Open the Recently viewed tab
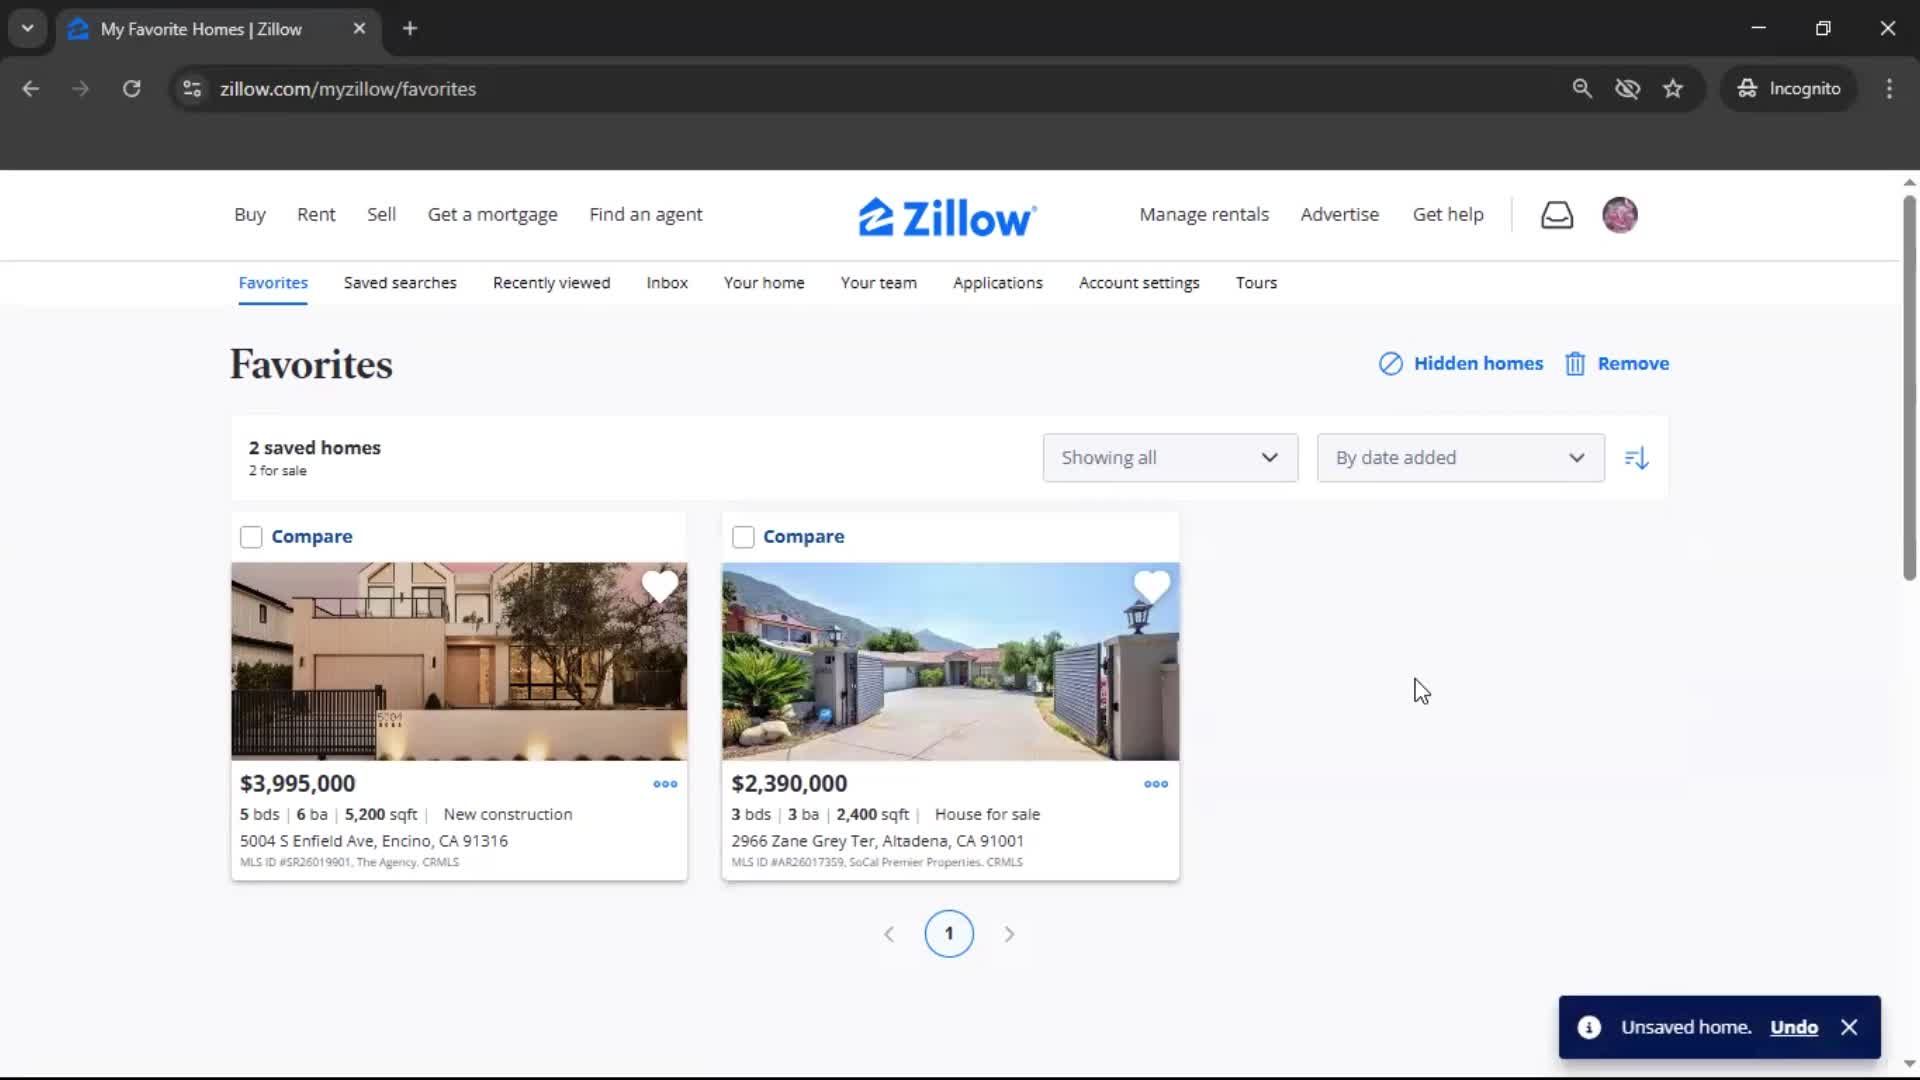Viewport: 1920px width, 1080px height. [x=551, y=283]
